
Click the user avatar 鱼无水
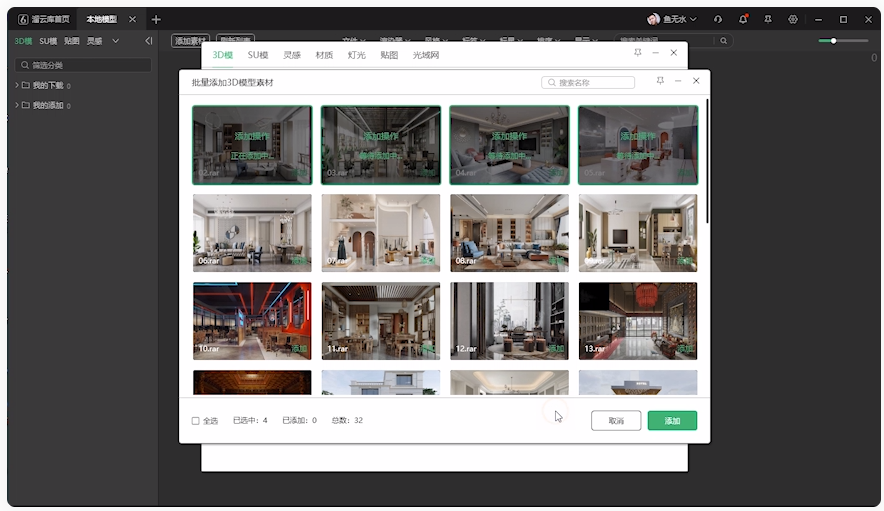click(x=653, y=19)
